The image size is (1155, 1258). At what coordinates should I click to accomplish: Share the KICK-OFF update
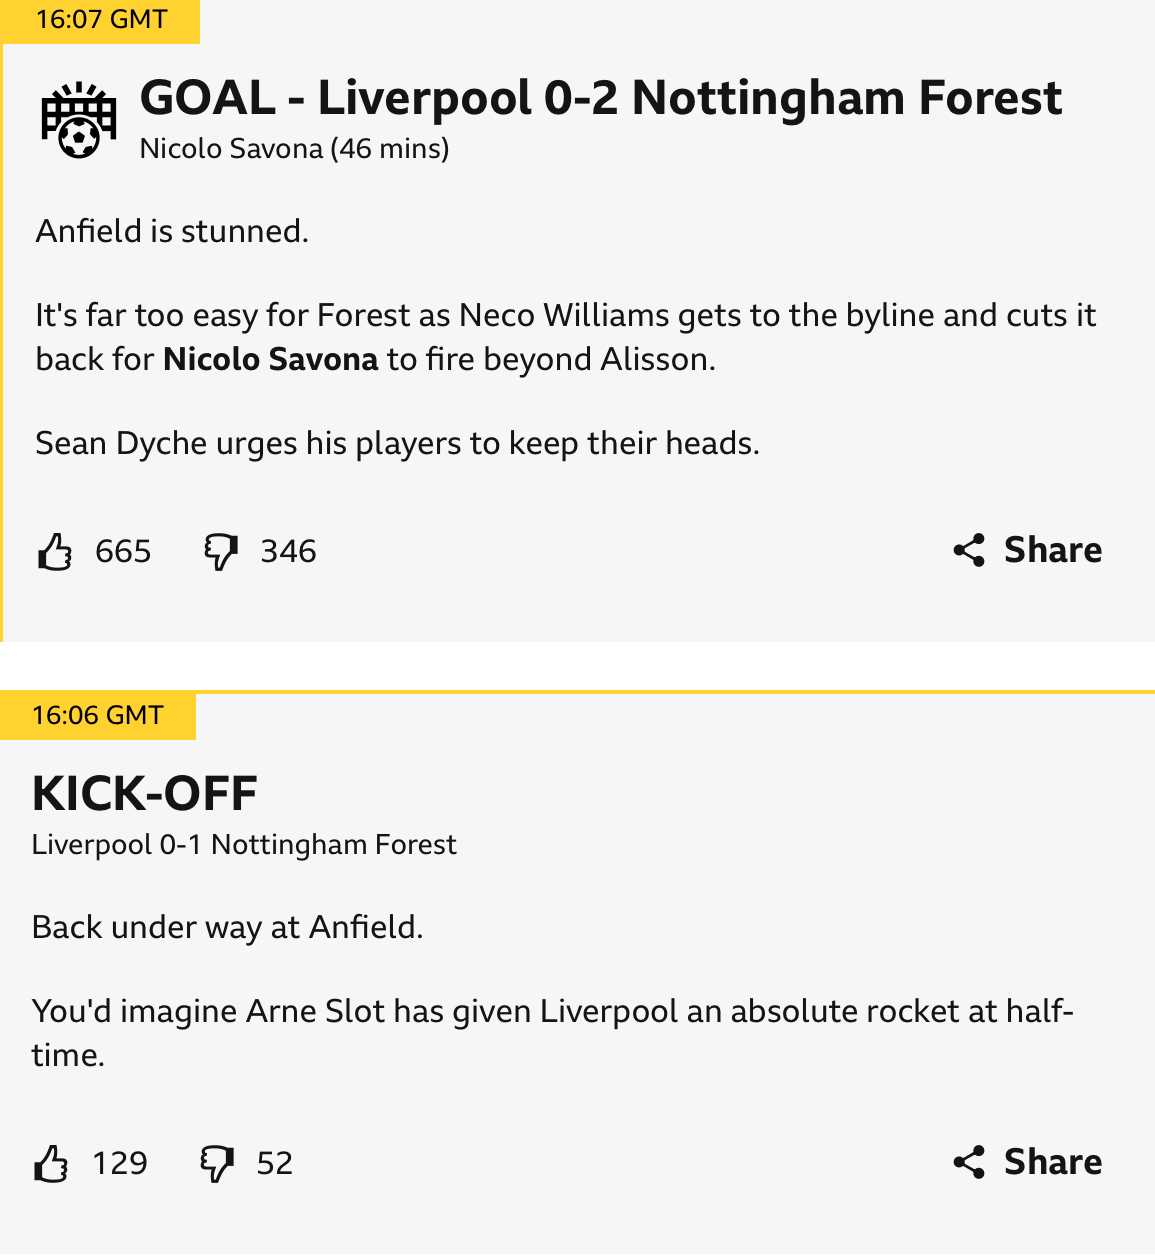[x=1027, y=1162]
